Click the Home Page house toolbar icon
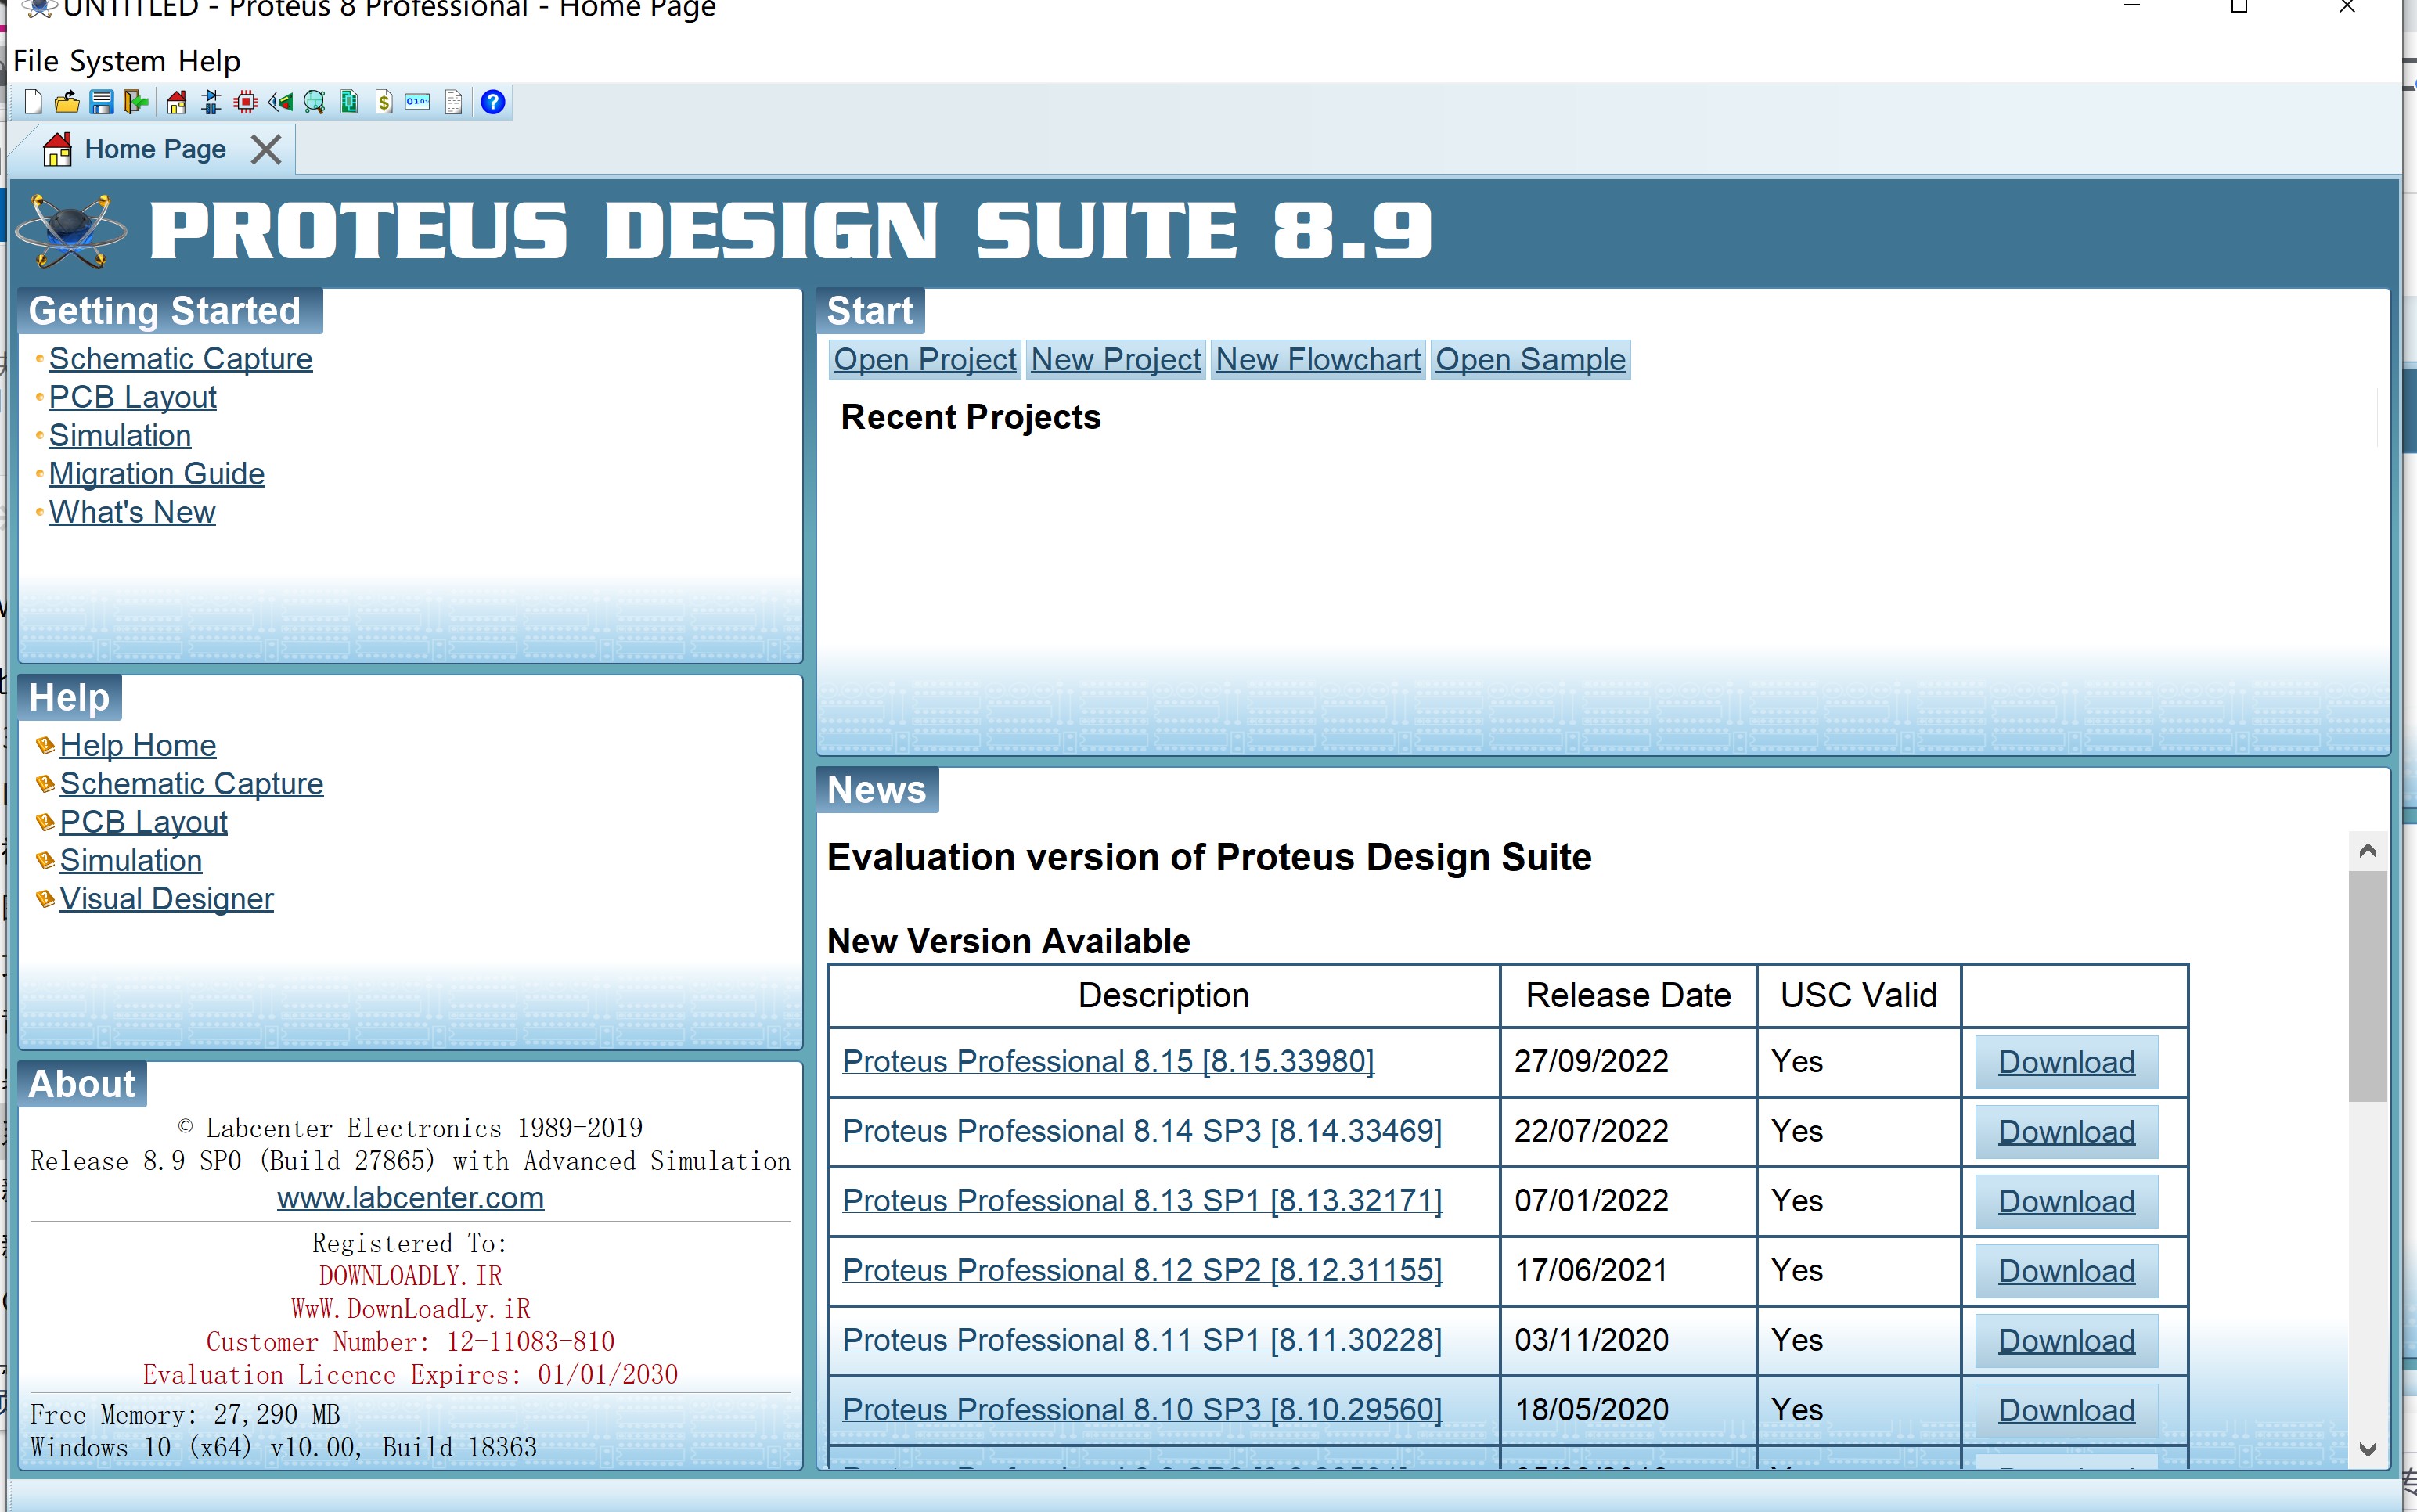This screenshot has width=2417, height=1512. point(176,102)
